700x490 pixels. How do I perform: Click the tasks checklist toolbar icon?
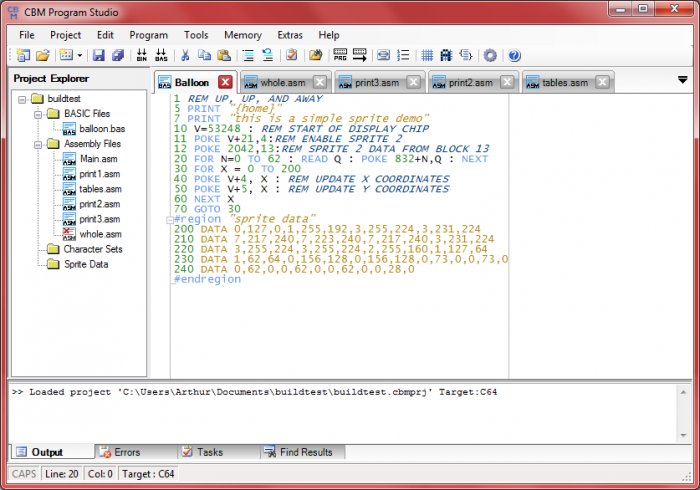click(x=292, y=55)
